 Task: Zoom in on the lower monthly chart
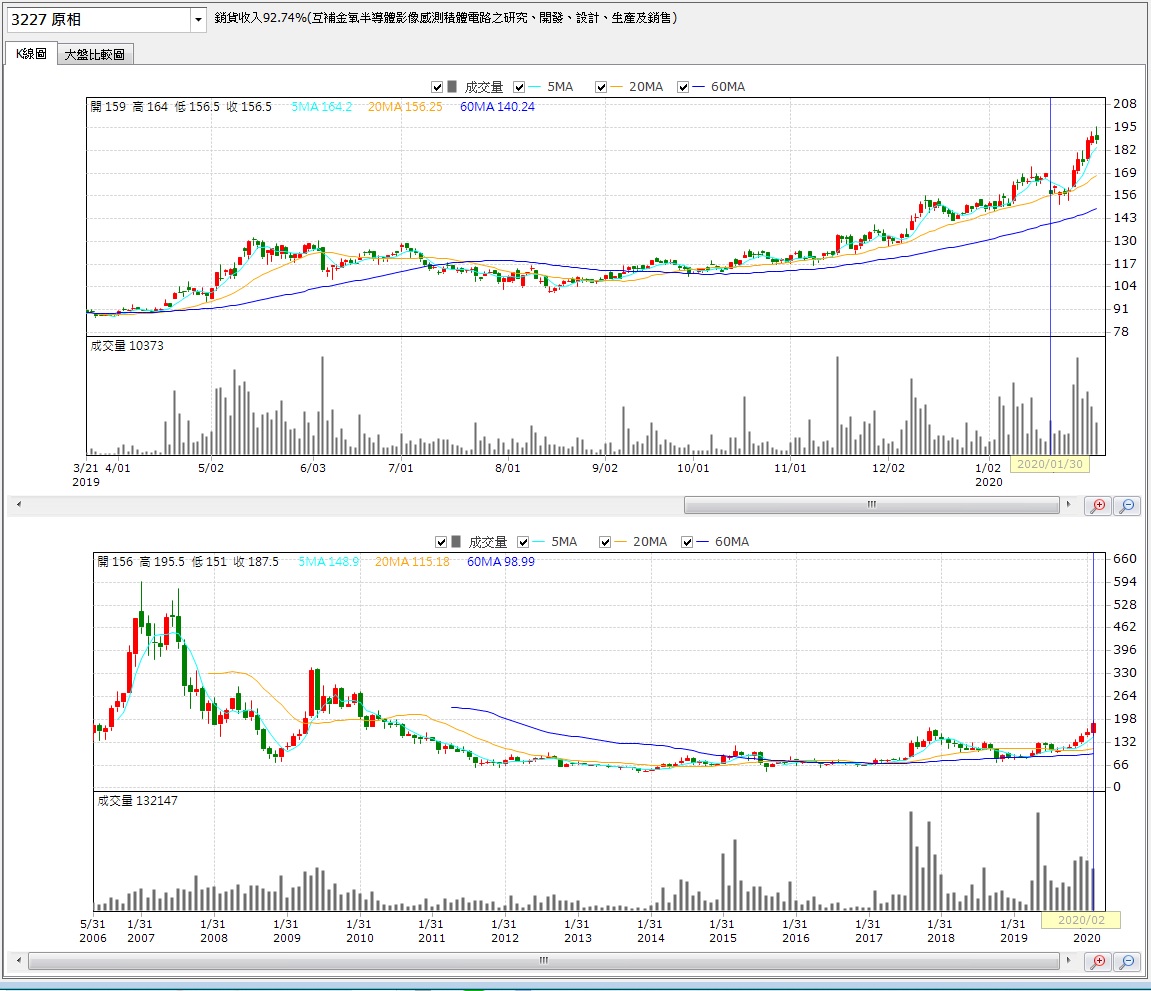(x=1098, y=961)
